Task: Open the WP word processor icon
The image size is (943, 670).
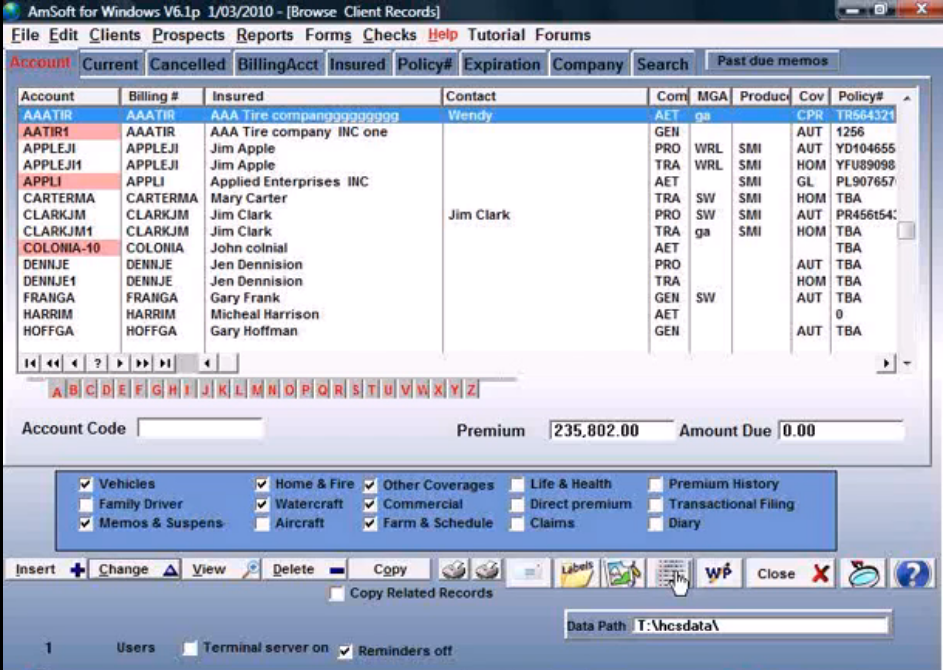Action: 718,571
